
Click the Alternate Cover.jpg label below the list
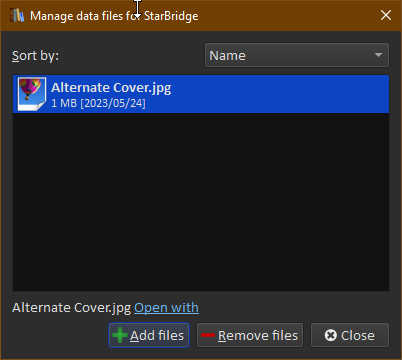71,308
